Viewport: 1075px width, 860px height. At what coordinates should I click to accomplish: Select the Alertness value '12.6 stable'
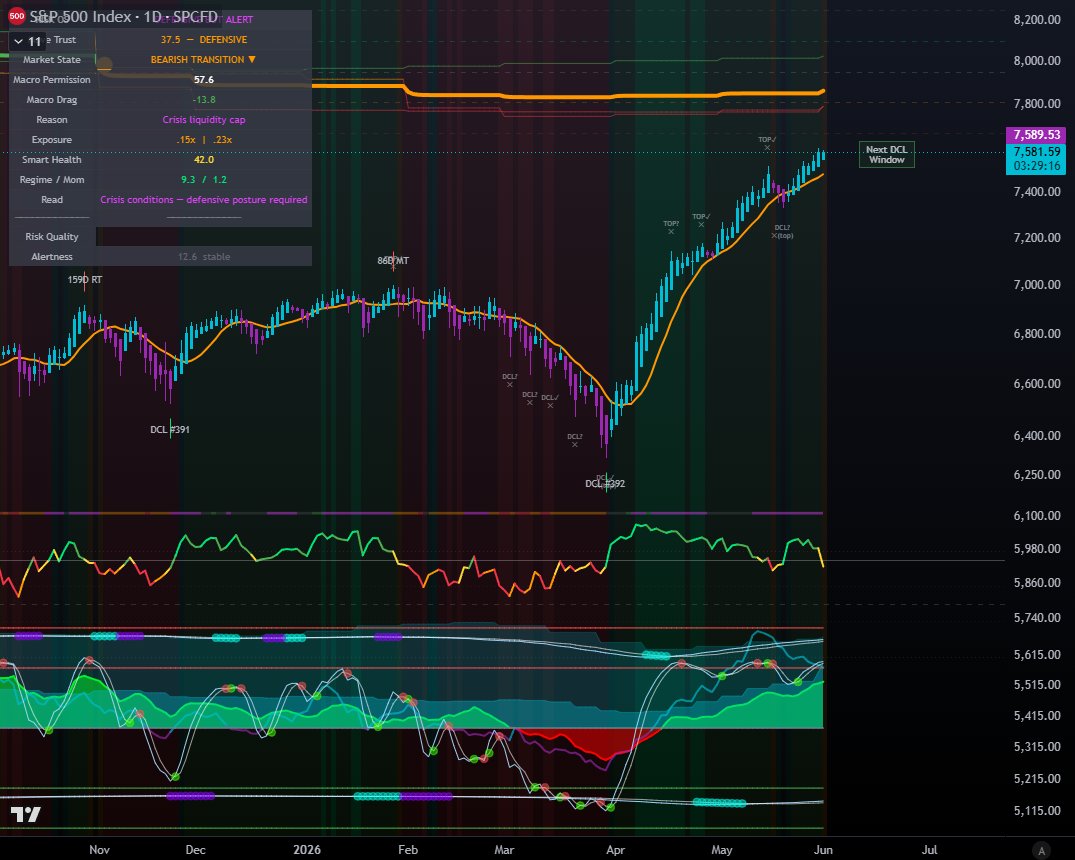[x=204, y=256]
